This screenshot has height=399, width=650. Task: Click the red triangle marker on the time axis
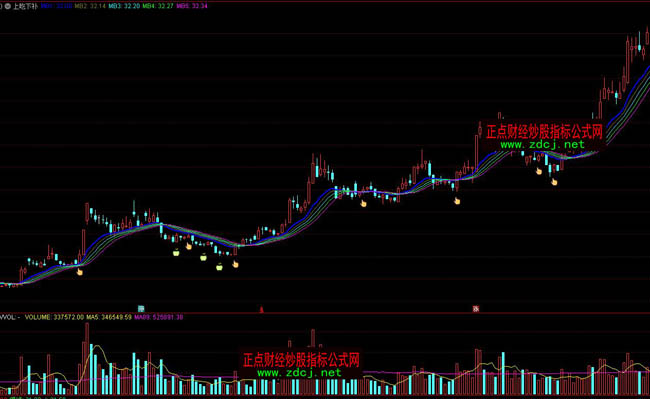pyautogui.click(x=261, y=309)
